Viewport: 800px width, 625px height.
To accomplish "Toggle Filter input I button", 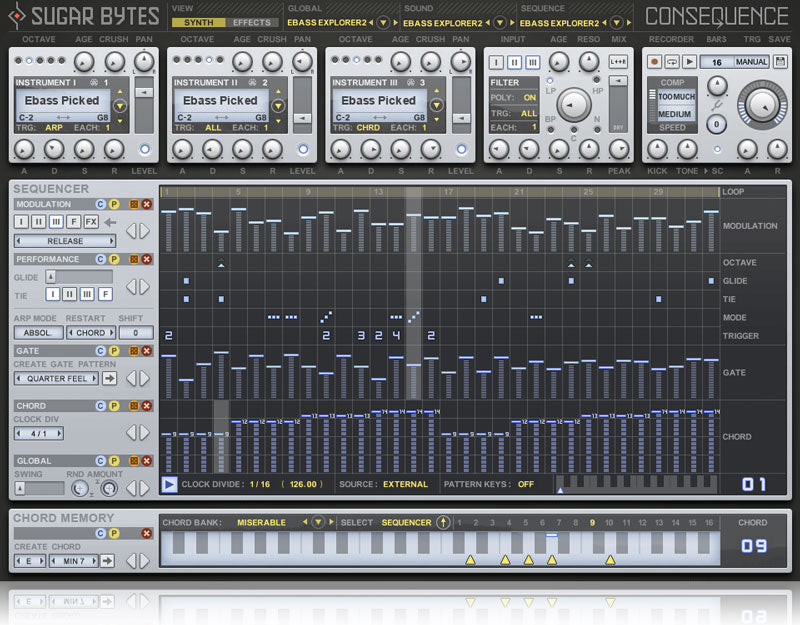I will [496, 62].
